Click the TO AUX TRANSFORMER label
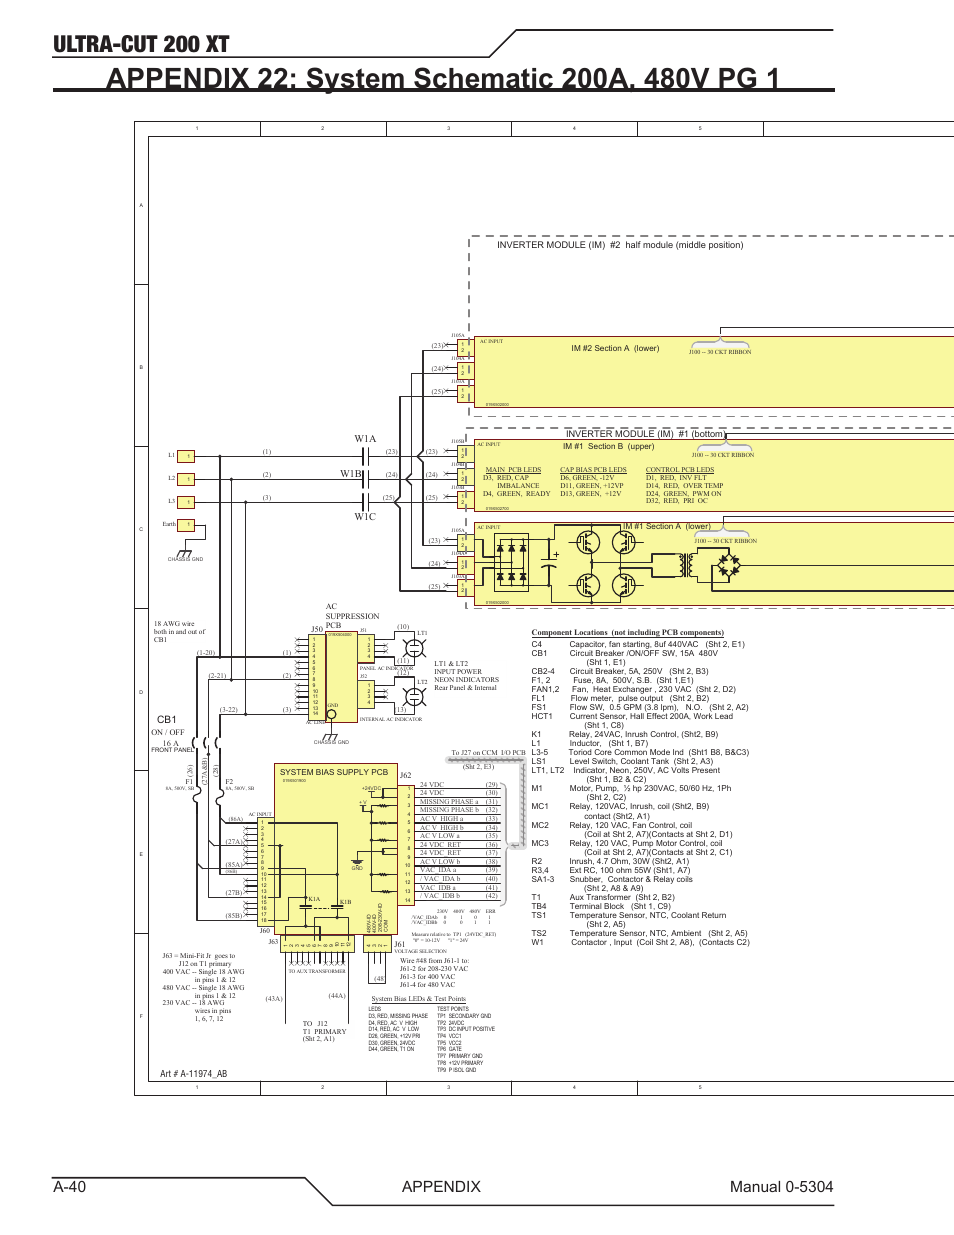This screenshot has width=954, height=1235. point(317,971)
